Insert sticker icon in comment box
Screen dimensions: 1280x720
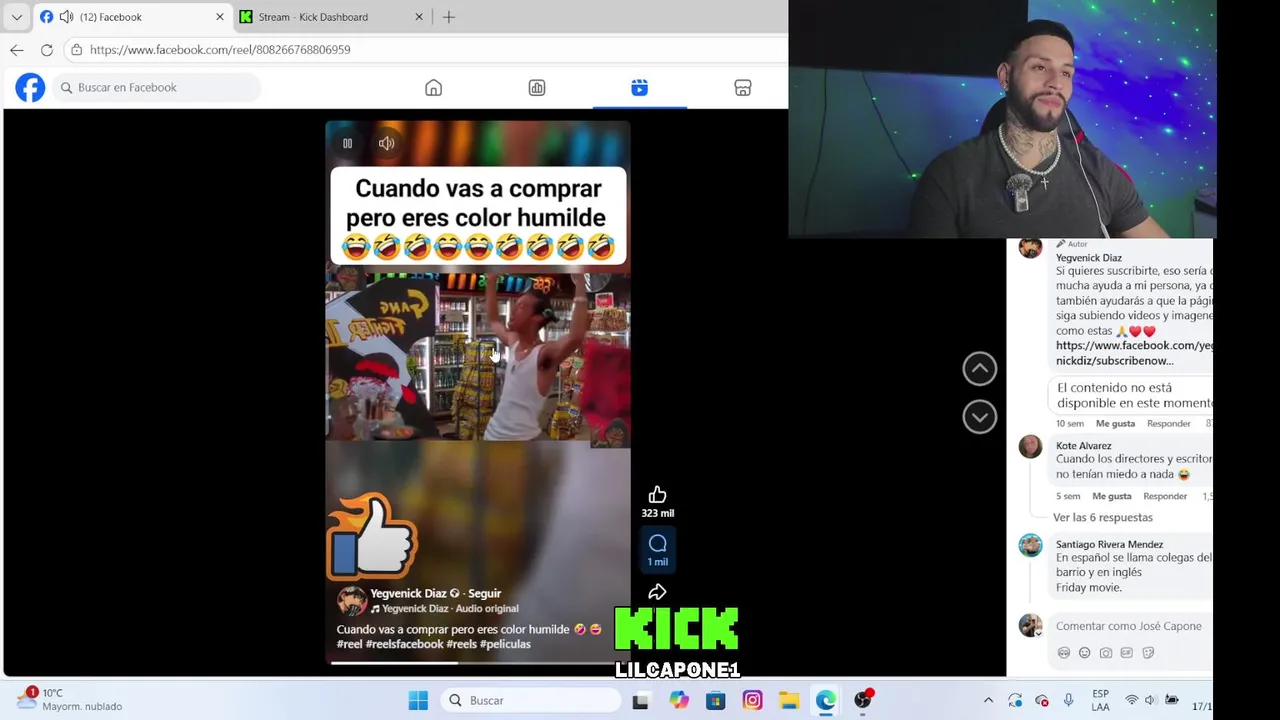pos(1148,653)
